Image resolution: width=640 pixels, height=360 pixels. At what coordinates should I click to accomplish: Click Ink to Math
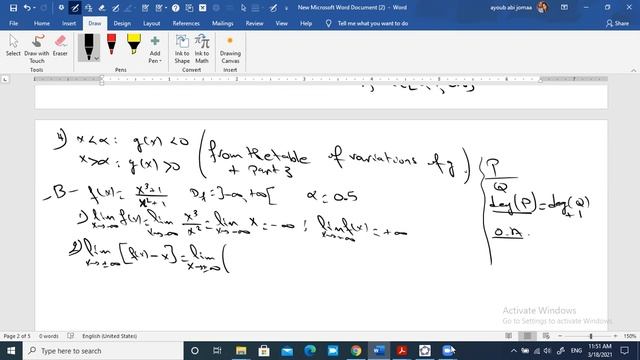click(x=202, y=49)
